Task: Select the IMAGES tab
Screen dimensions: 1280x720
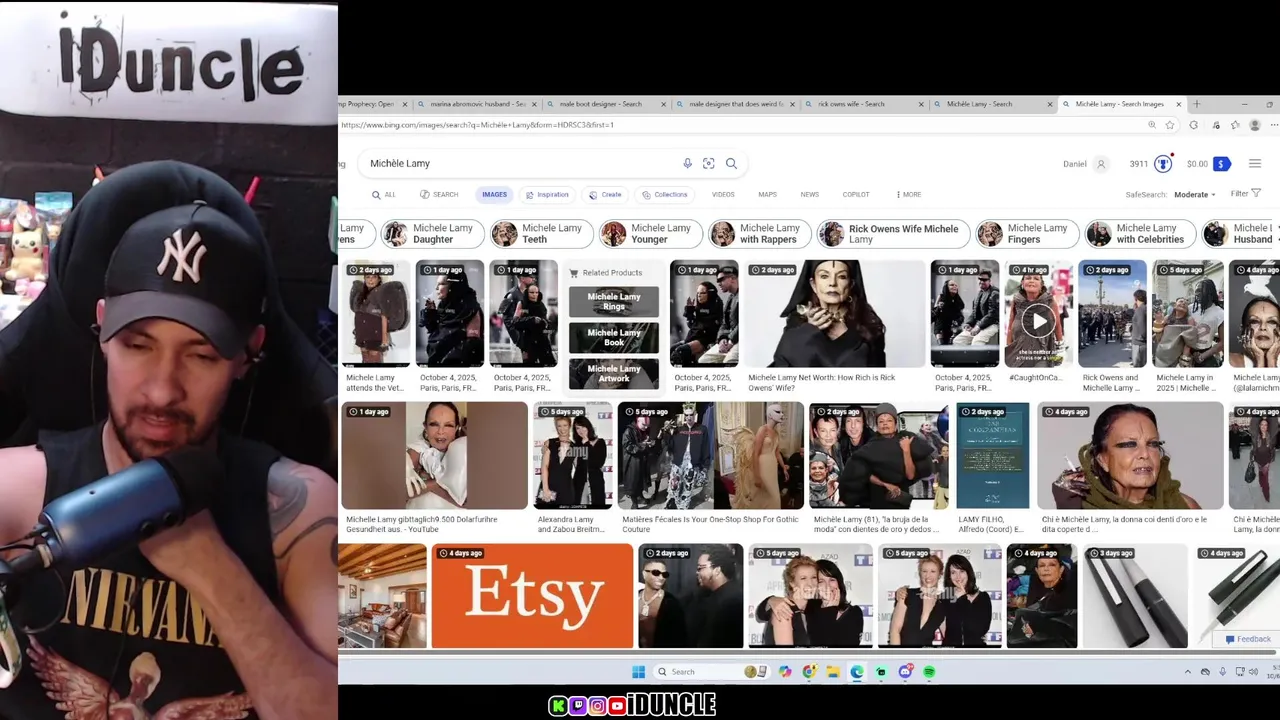Action: (495, 195)
